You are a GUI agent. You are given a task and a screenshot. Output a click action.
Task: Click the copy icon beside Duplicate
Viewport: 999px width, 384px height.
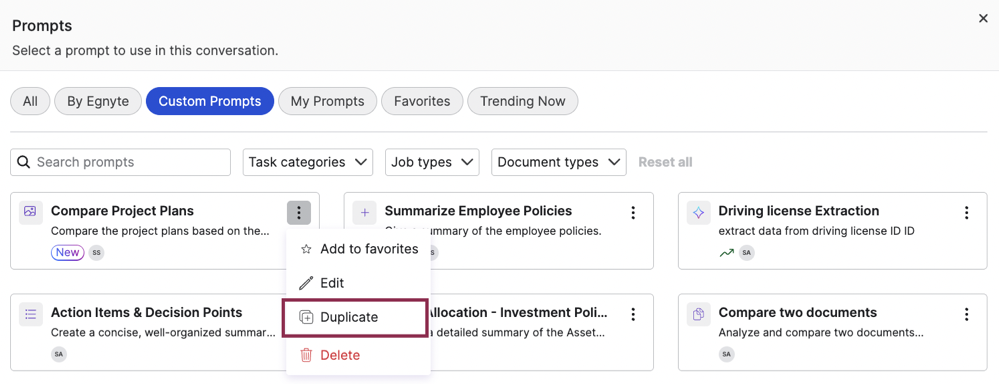pos(306,317)
